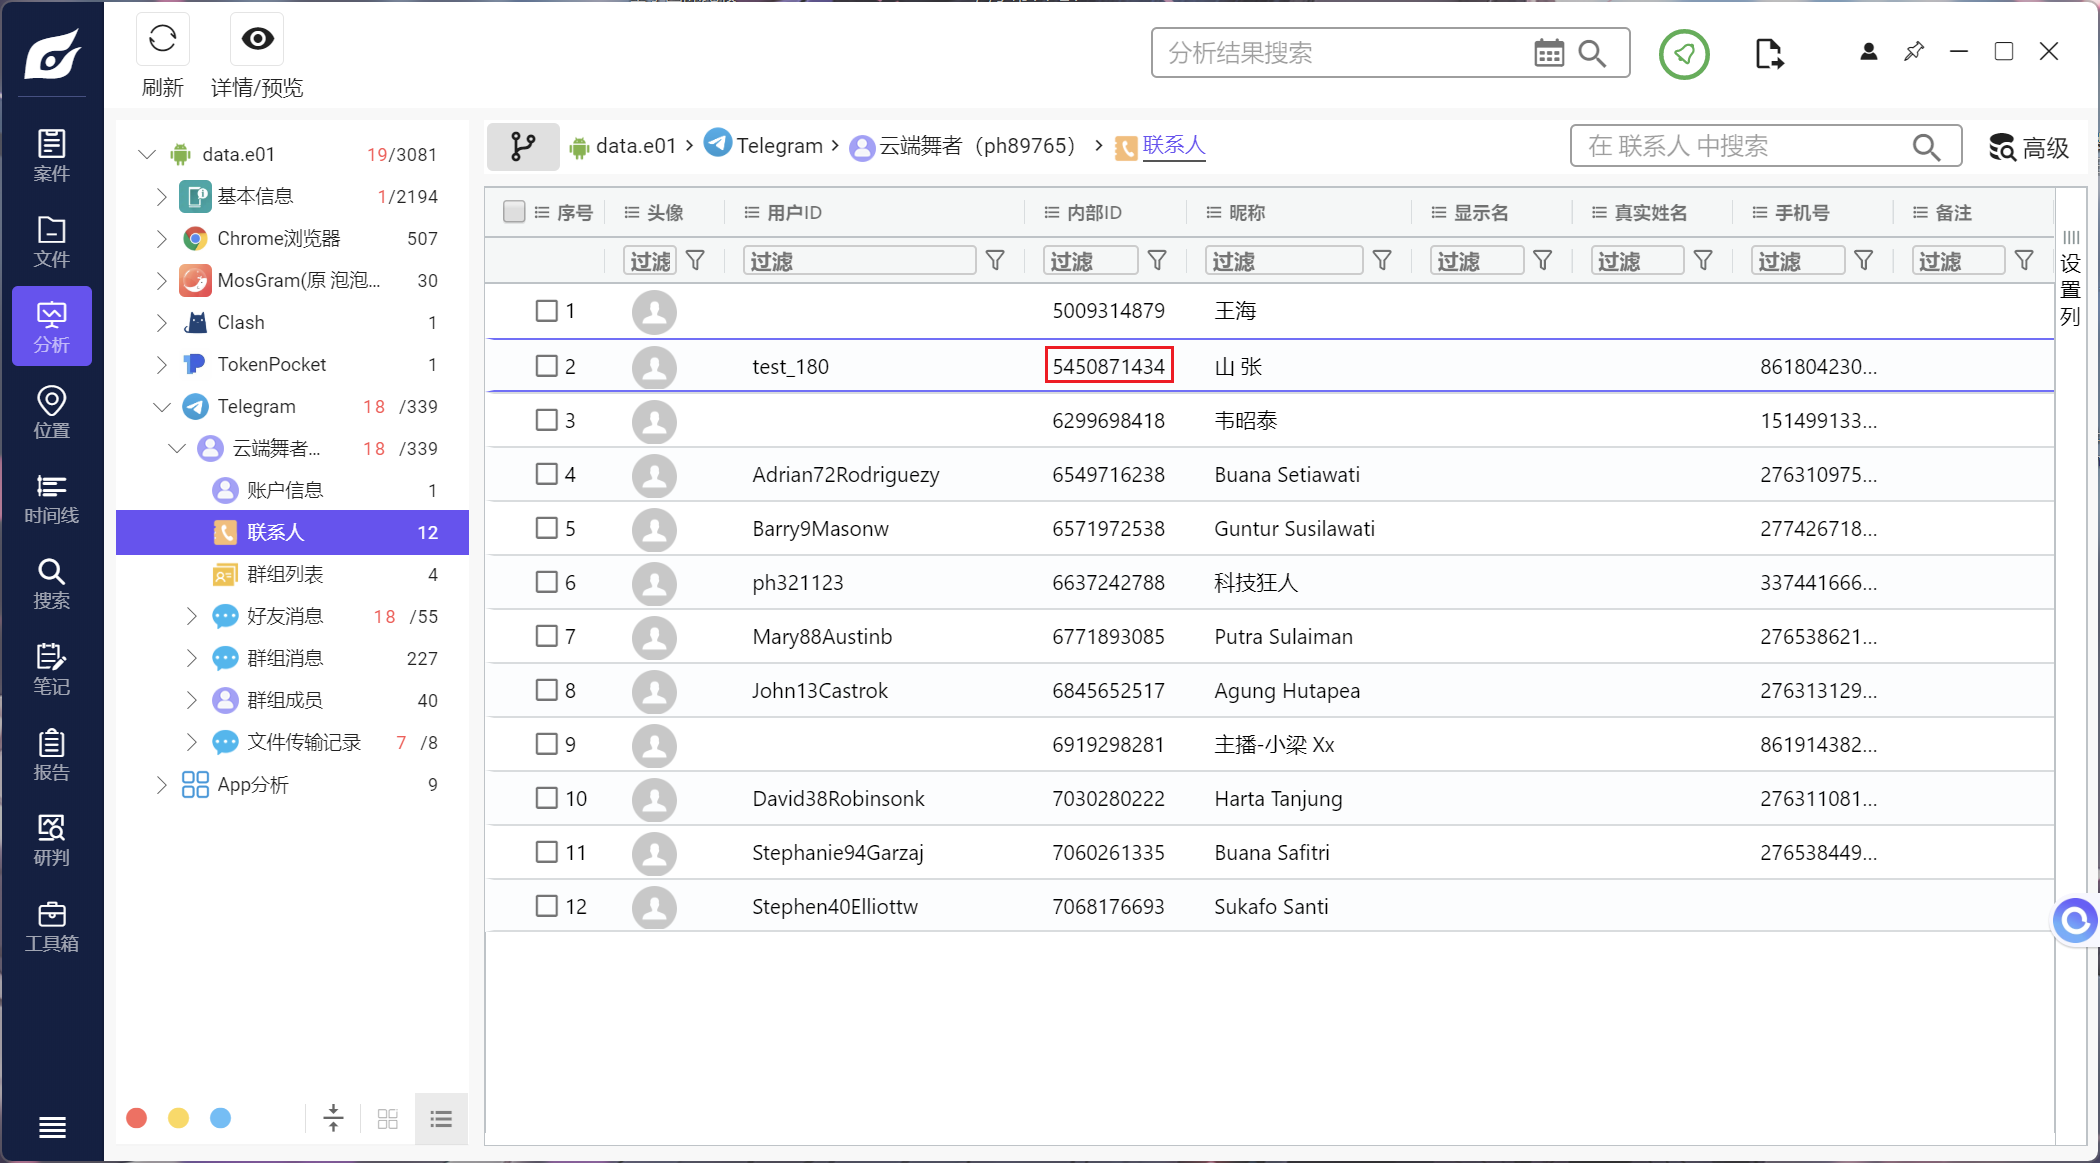Click the 用户ID column header
This screenshot has height=1163, width=2100.
pyautogui.click(x=794, y=212)
